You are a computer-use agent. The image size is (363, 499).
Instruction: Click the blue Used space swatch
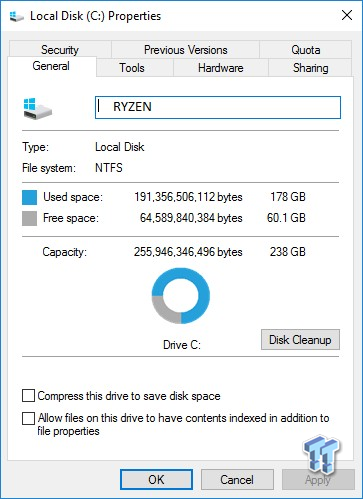point(29,197)
